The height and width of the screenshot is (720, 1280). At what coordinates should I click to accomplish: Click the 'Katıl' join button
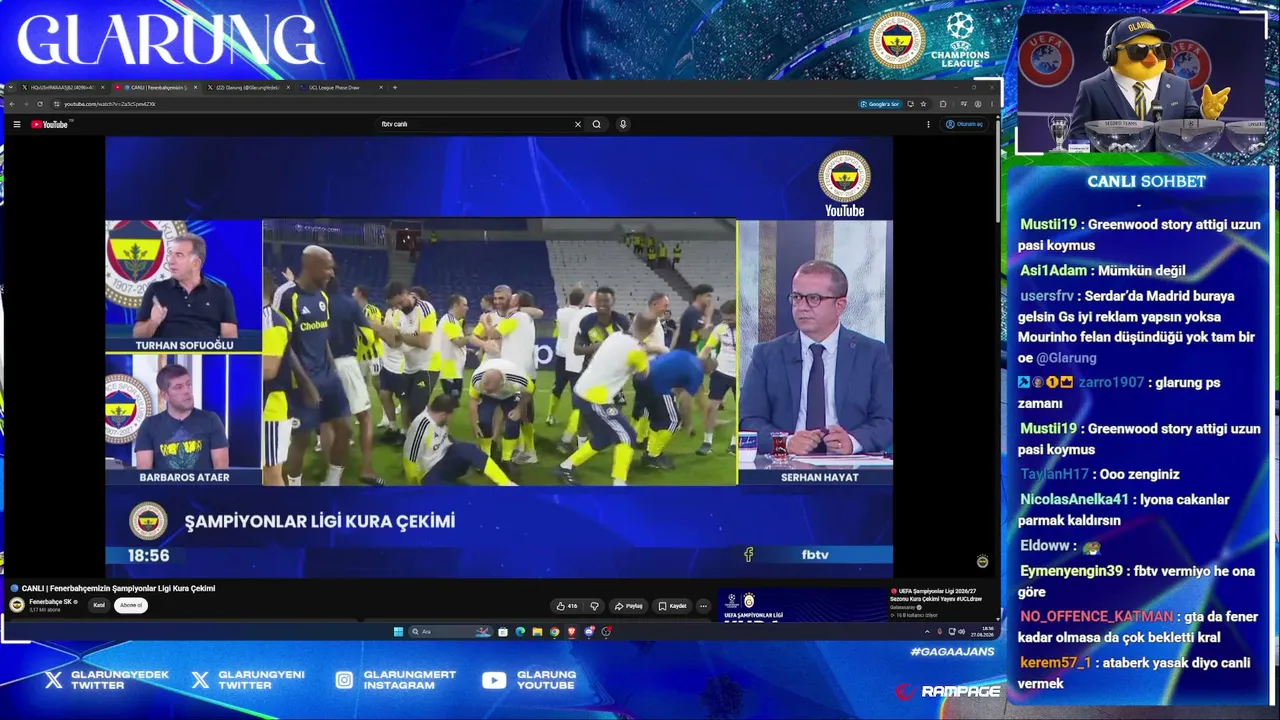(99, 605)
